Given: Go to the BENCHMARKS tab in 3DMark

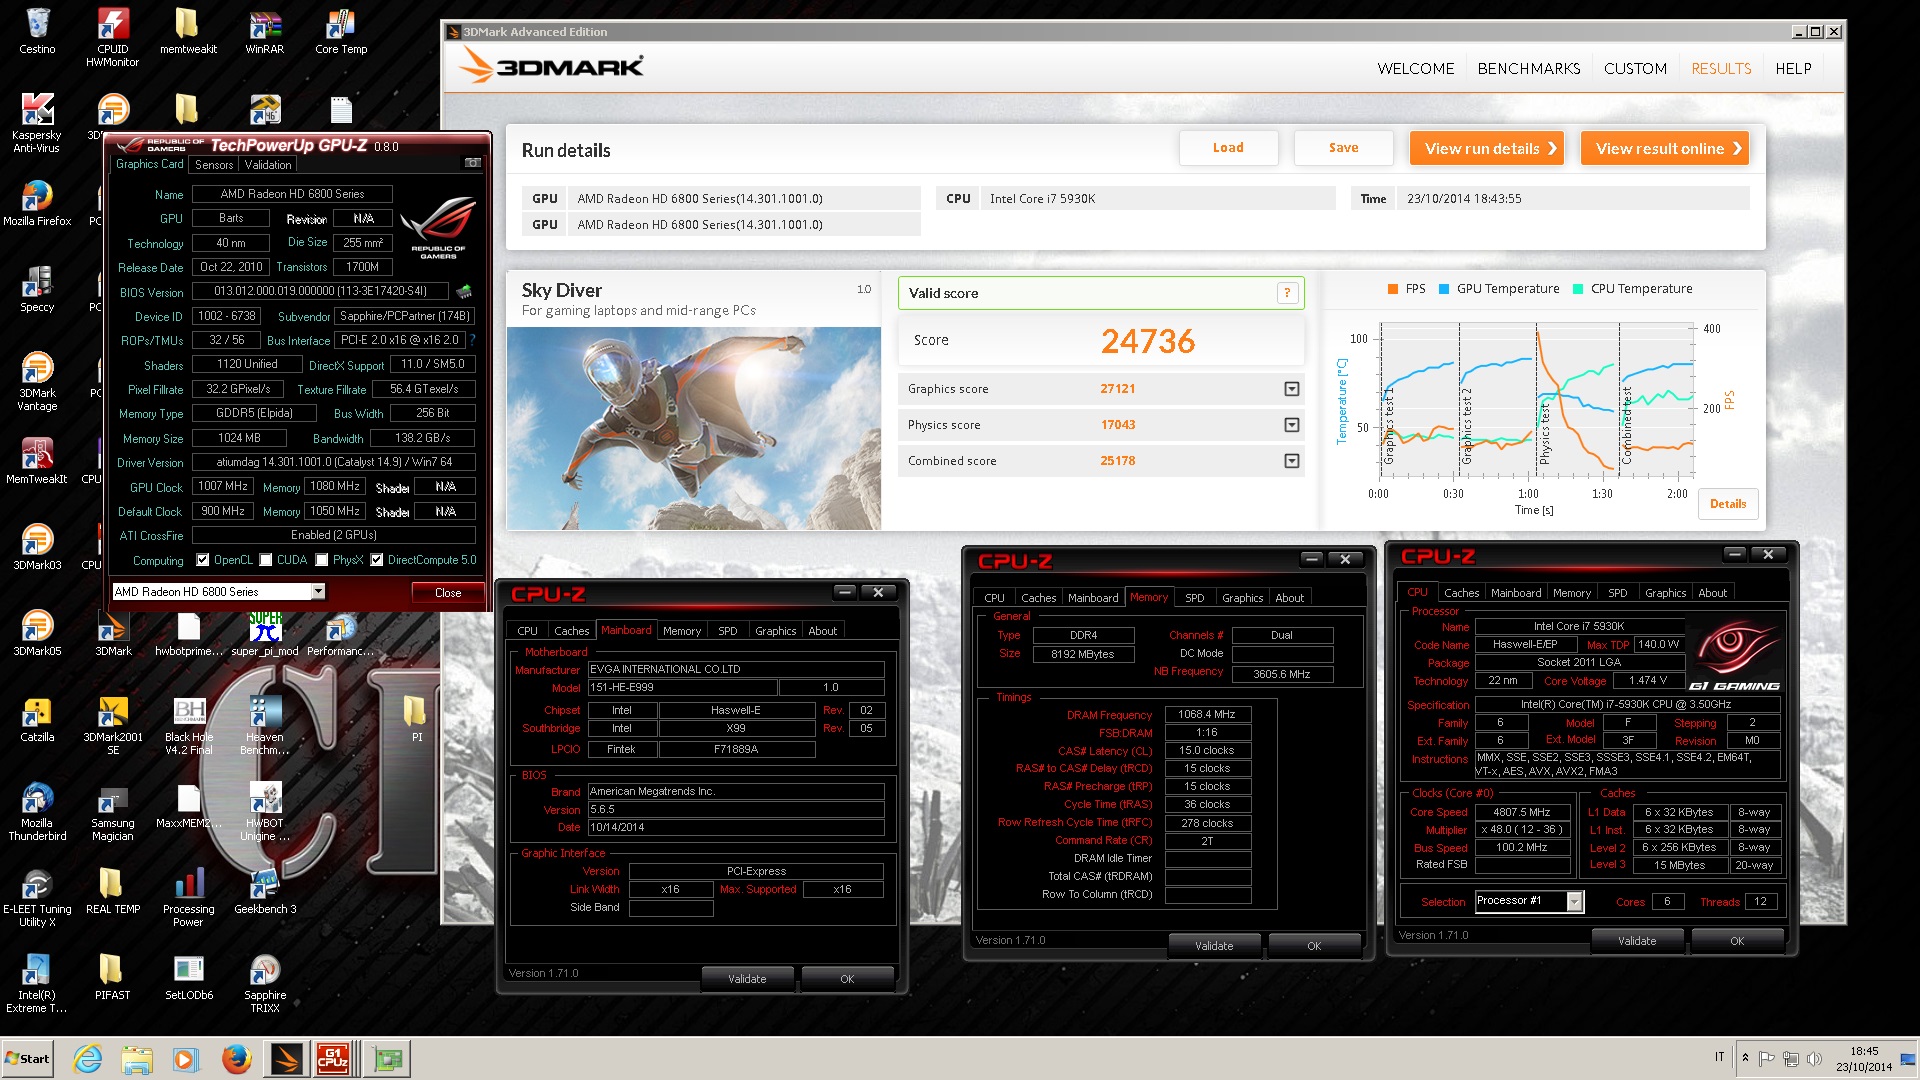Looking at the screenshot, I should click(x=1528, y=69).
